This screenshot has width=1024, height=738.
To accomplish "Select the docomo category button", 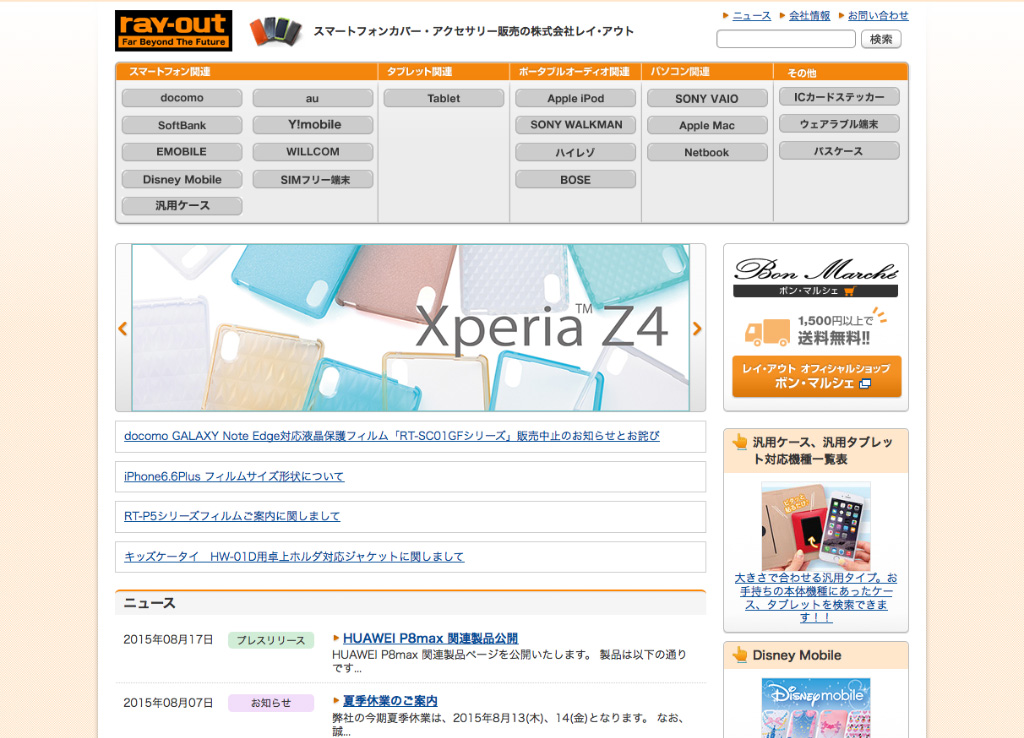I will pos(182,98).
